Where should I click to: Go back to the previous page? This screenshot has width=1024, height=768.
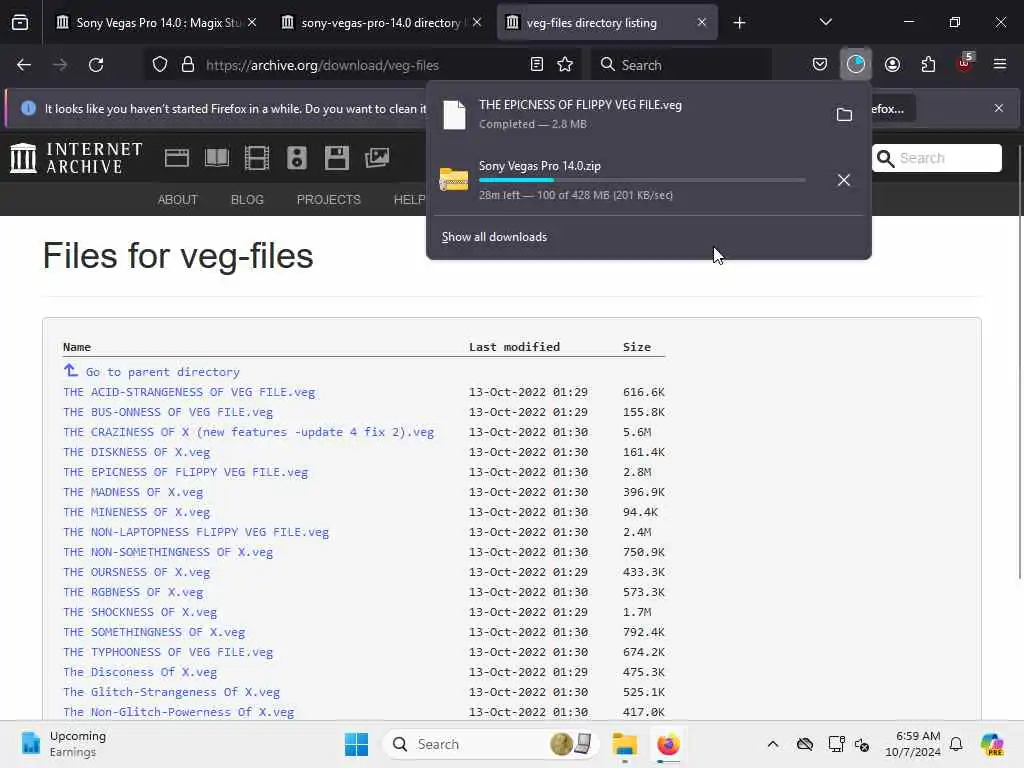point(24,65)
